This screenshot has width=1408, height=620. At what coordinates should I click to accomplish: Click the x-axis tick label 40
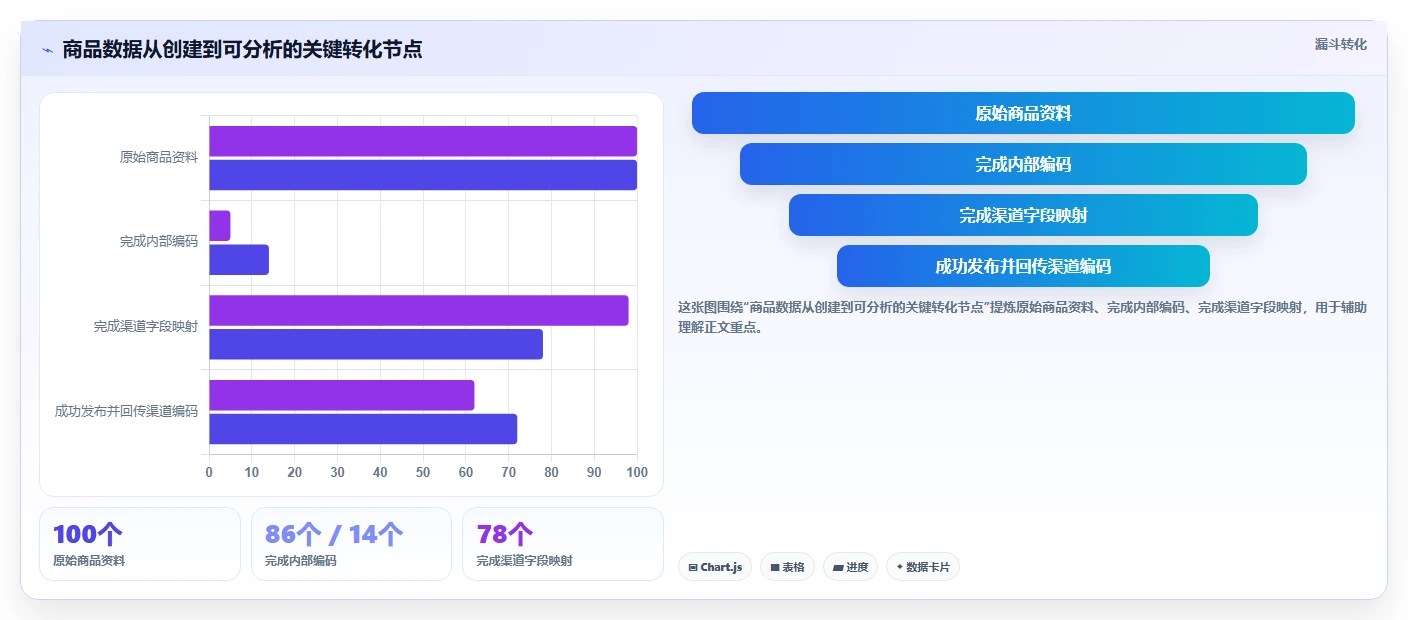pos(380,472)
